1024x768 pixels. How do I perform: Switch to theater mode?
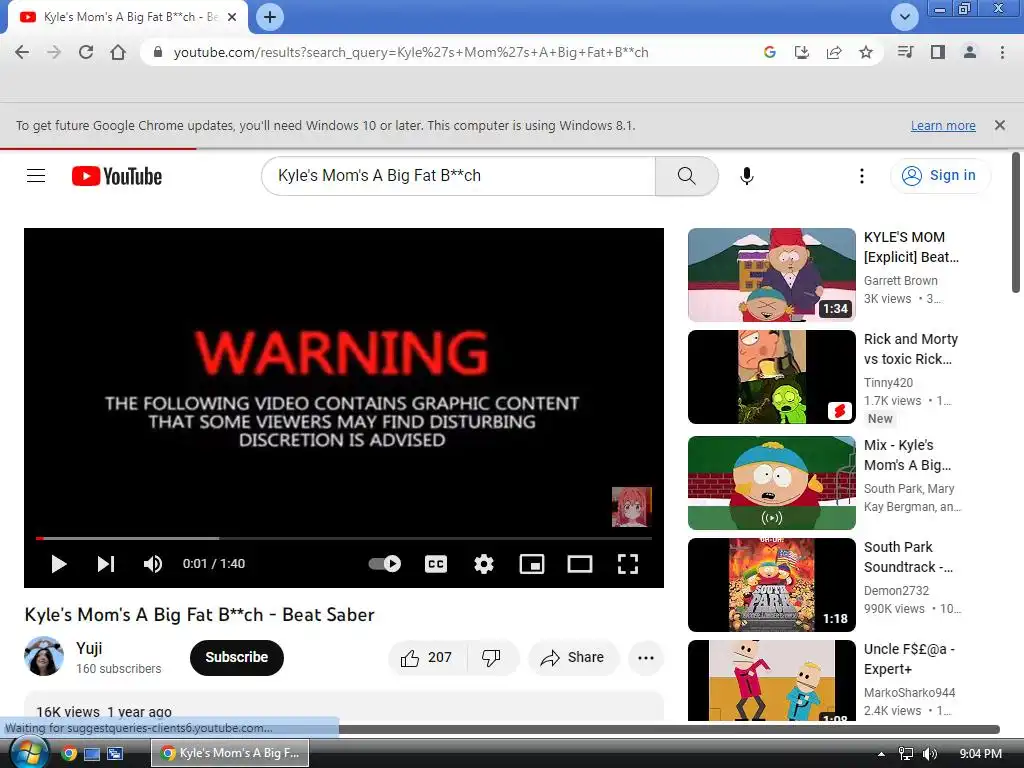coord(580,564)
